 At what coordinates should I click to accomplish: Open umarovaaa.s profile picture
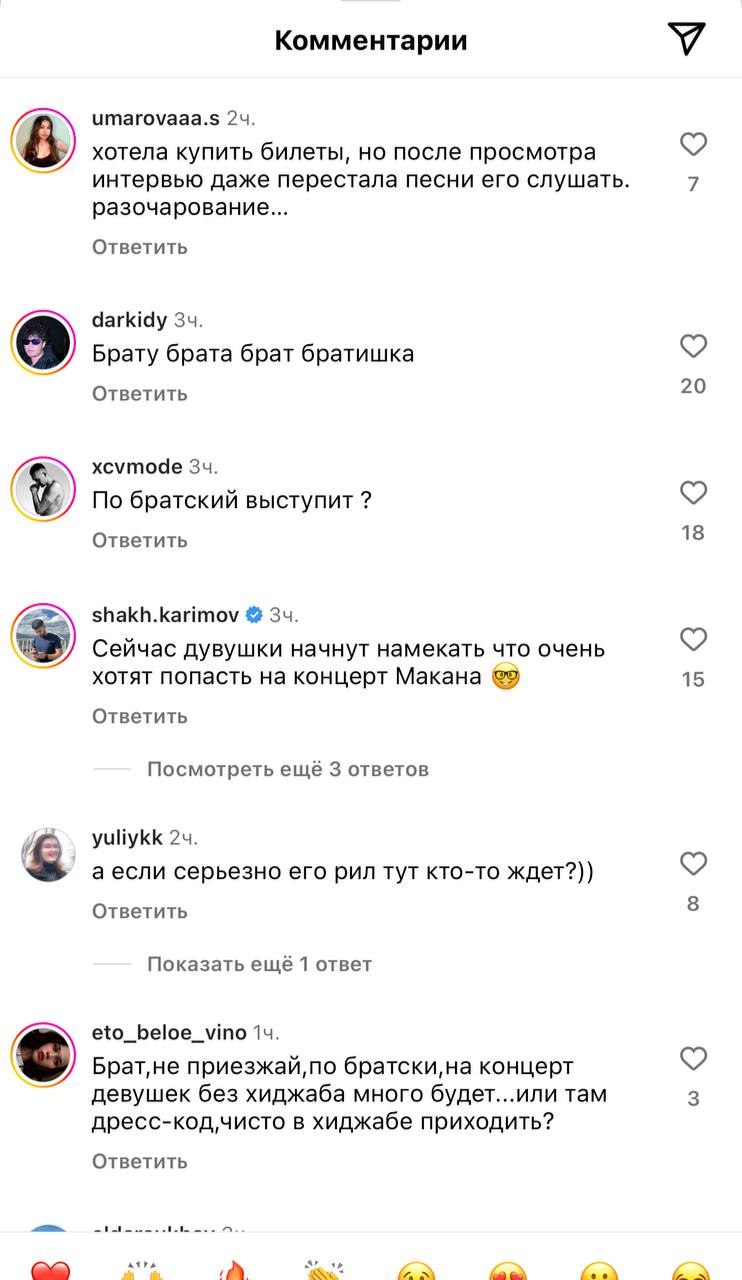(x=43, y=142)
